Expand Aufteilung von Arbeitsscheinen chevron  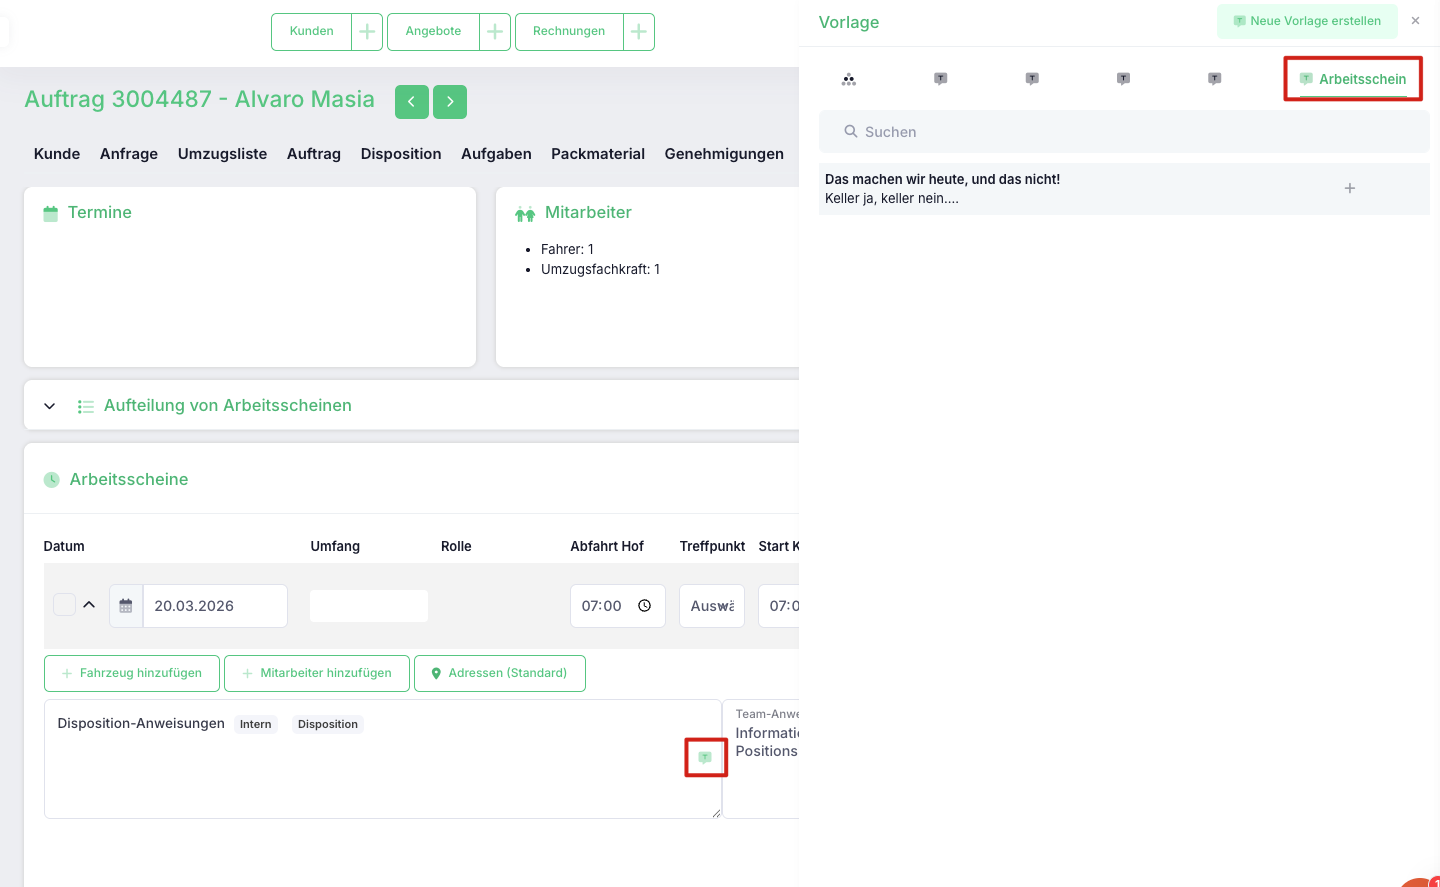50,406
